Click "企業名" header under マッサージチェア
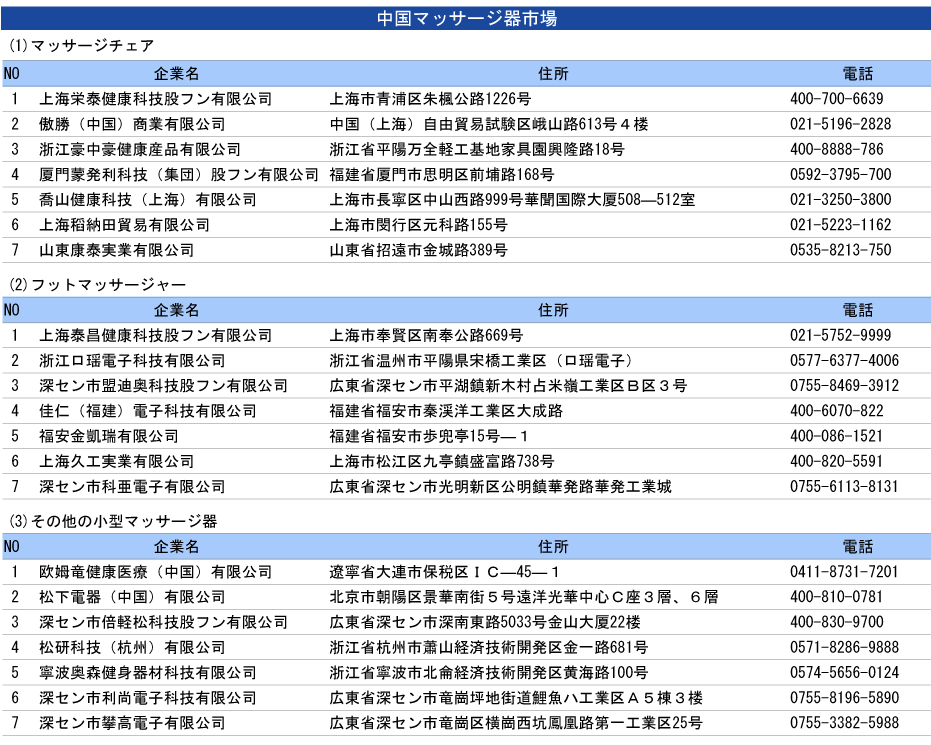The width and height of the screenshot is (931, 745). coord(176,74)
